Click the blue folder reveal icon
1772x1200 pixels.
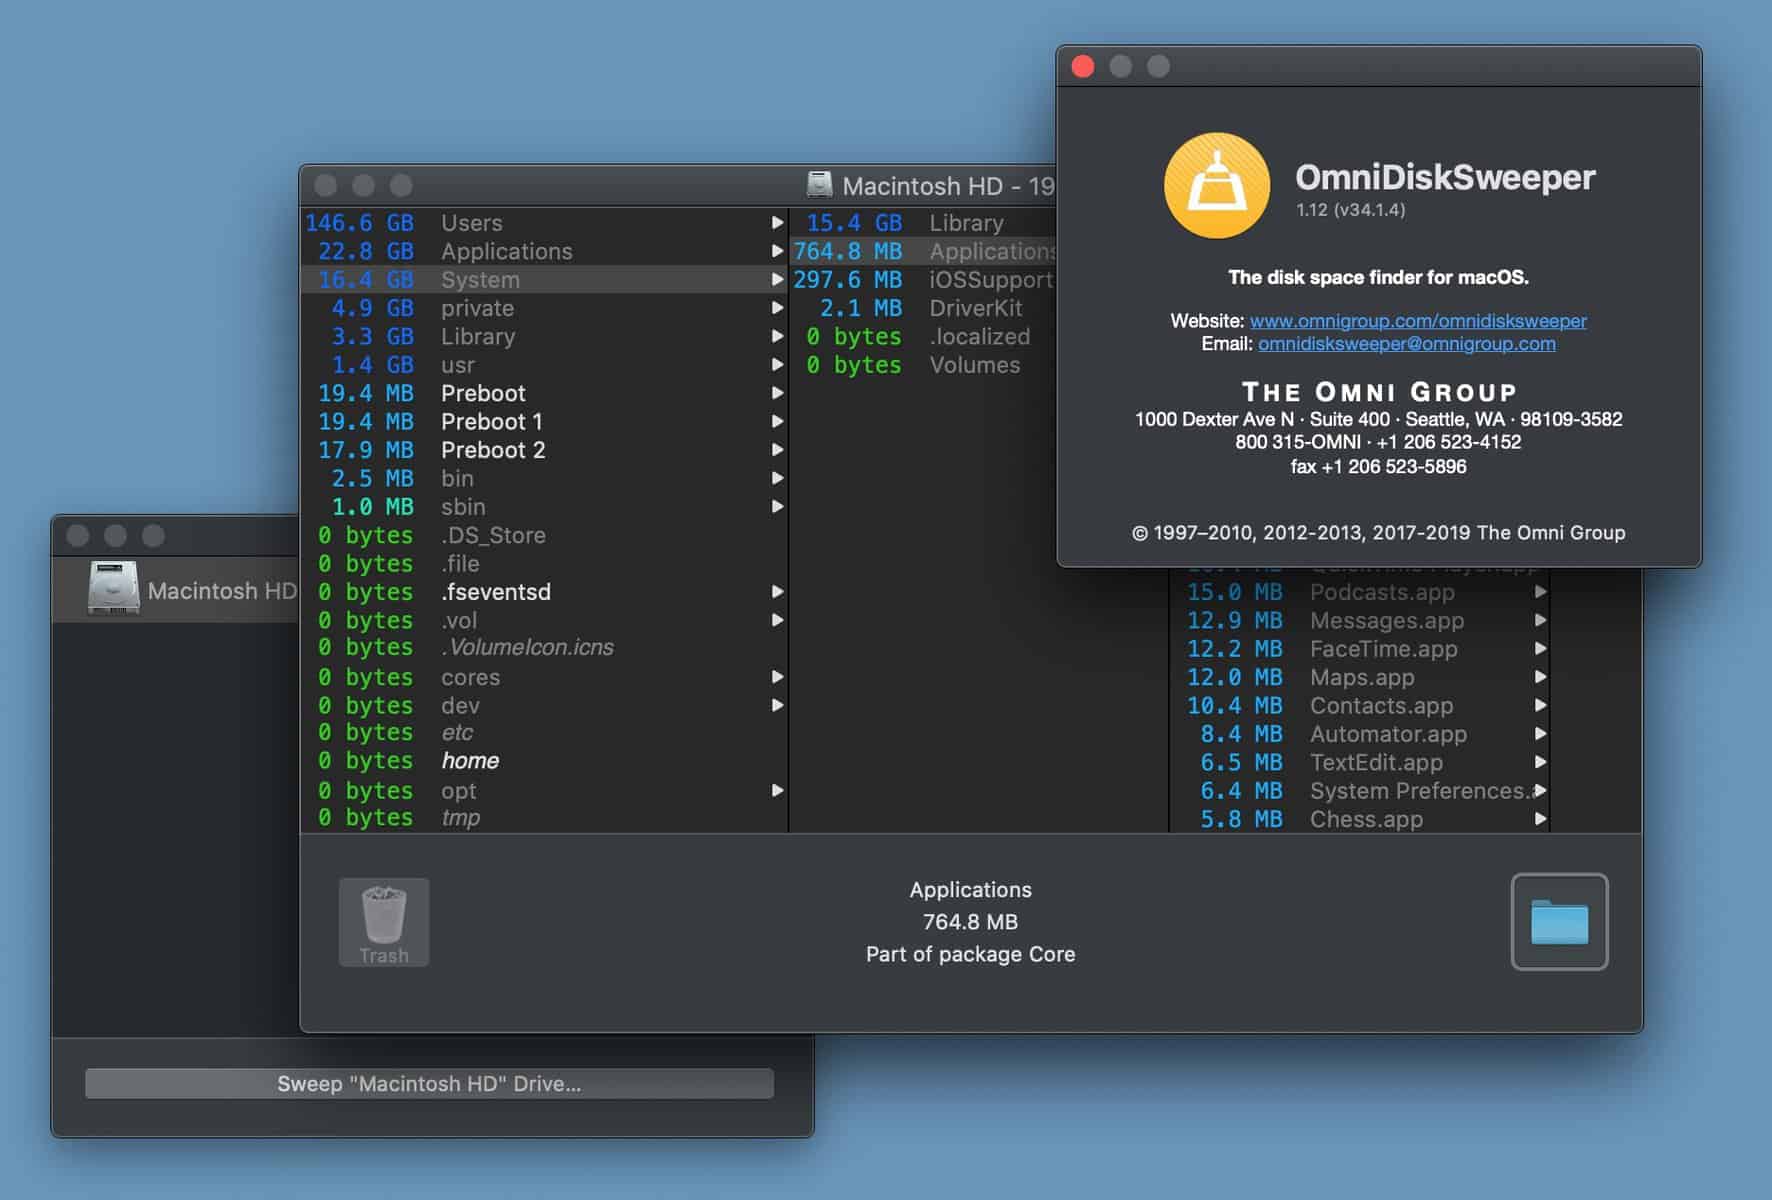tap(1558, 922)
